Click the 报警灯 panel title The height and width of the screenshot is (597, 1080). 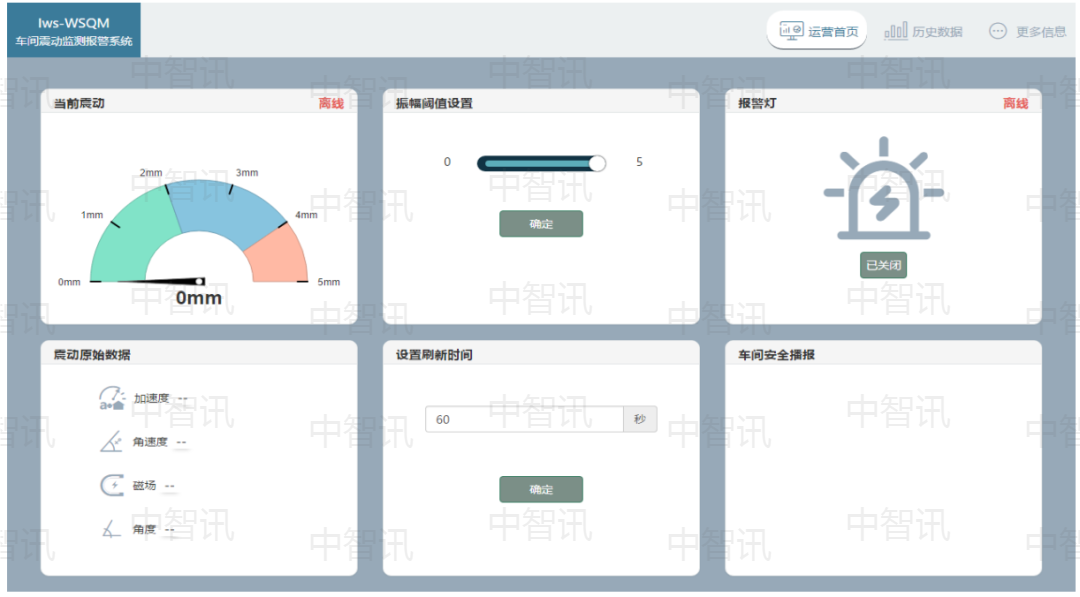pos(757,103)
